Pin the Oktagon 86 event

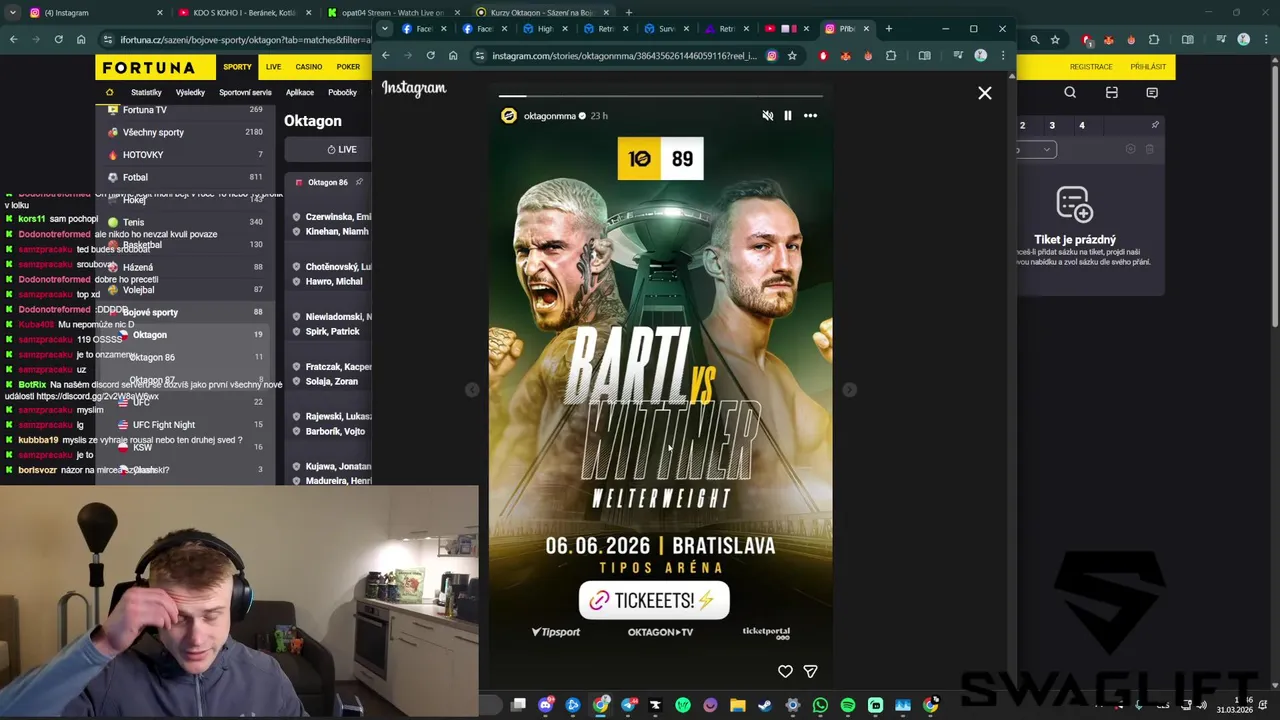pos(359,182)
